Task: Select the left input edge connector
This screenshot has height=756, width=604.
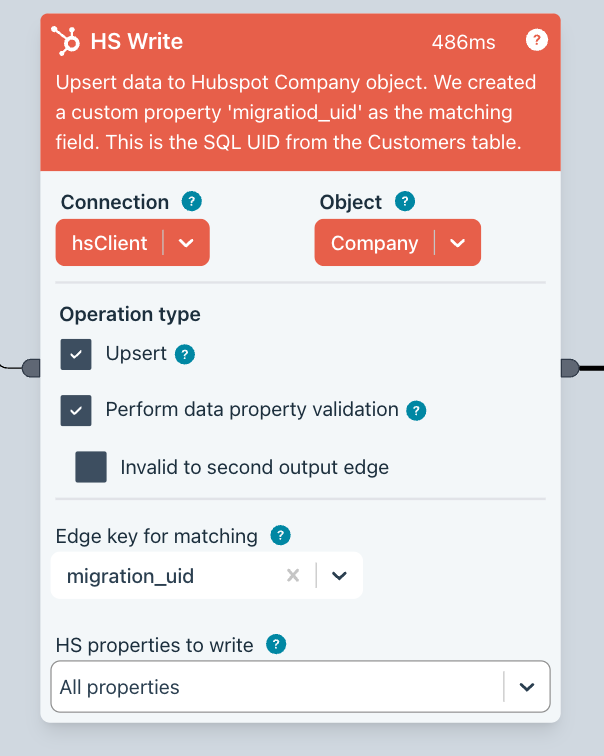Action: pyautogui.click(x=31, y=368)
